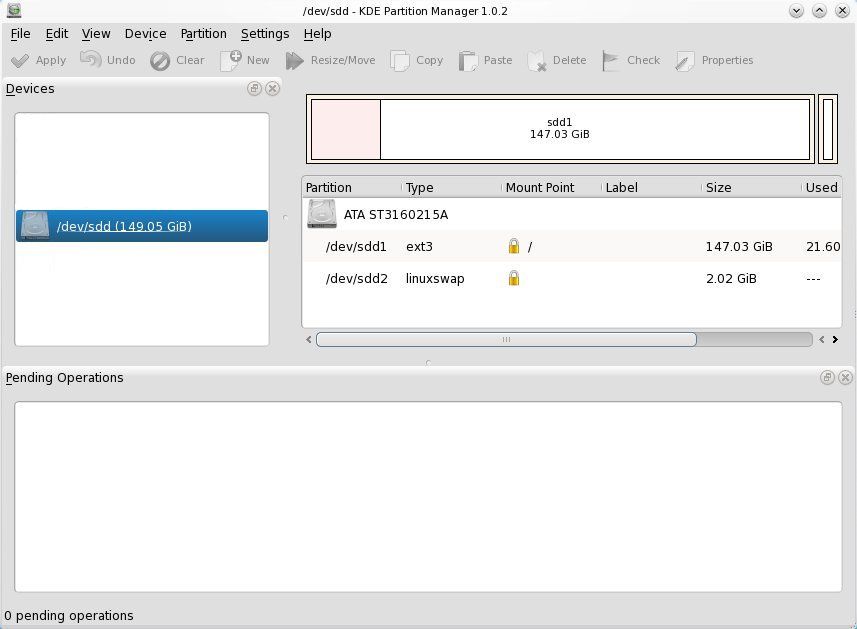
Task: Close the Devices panel
Action: 272,89
